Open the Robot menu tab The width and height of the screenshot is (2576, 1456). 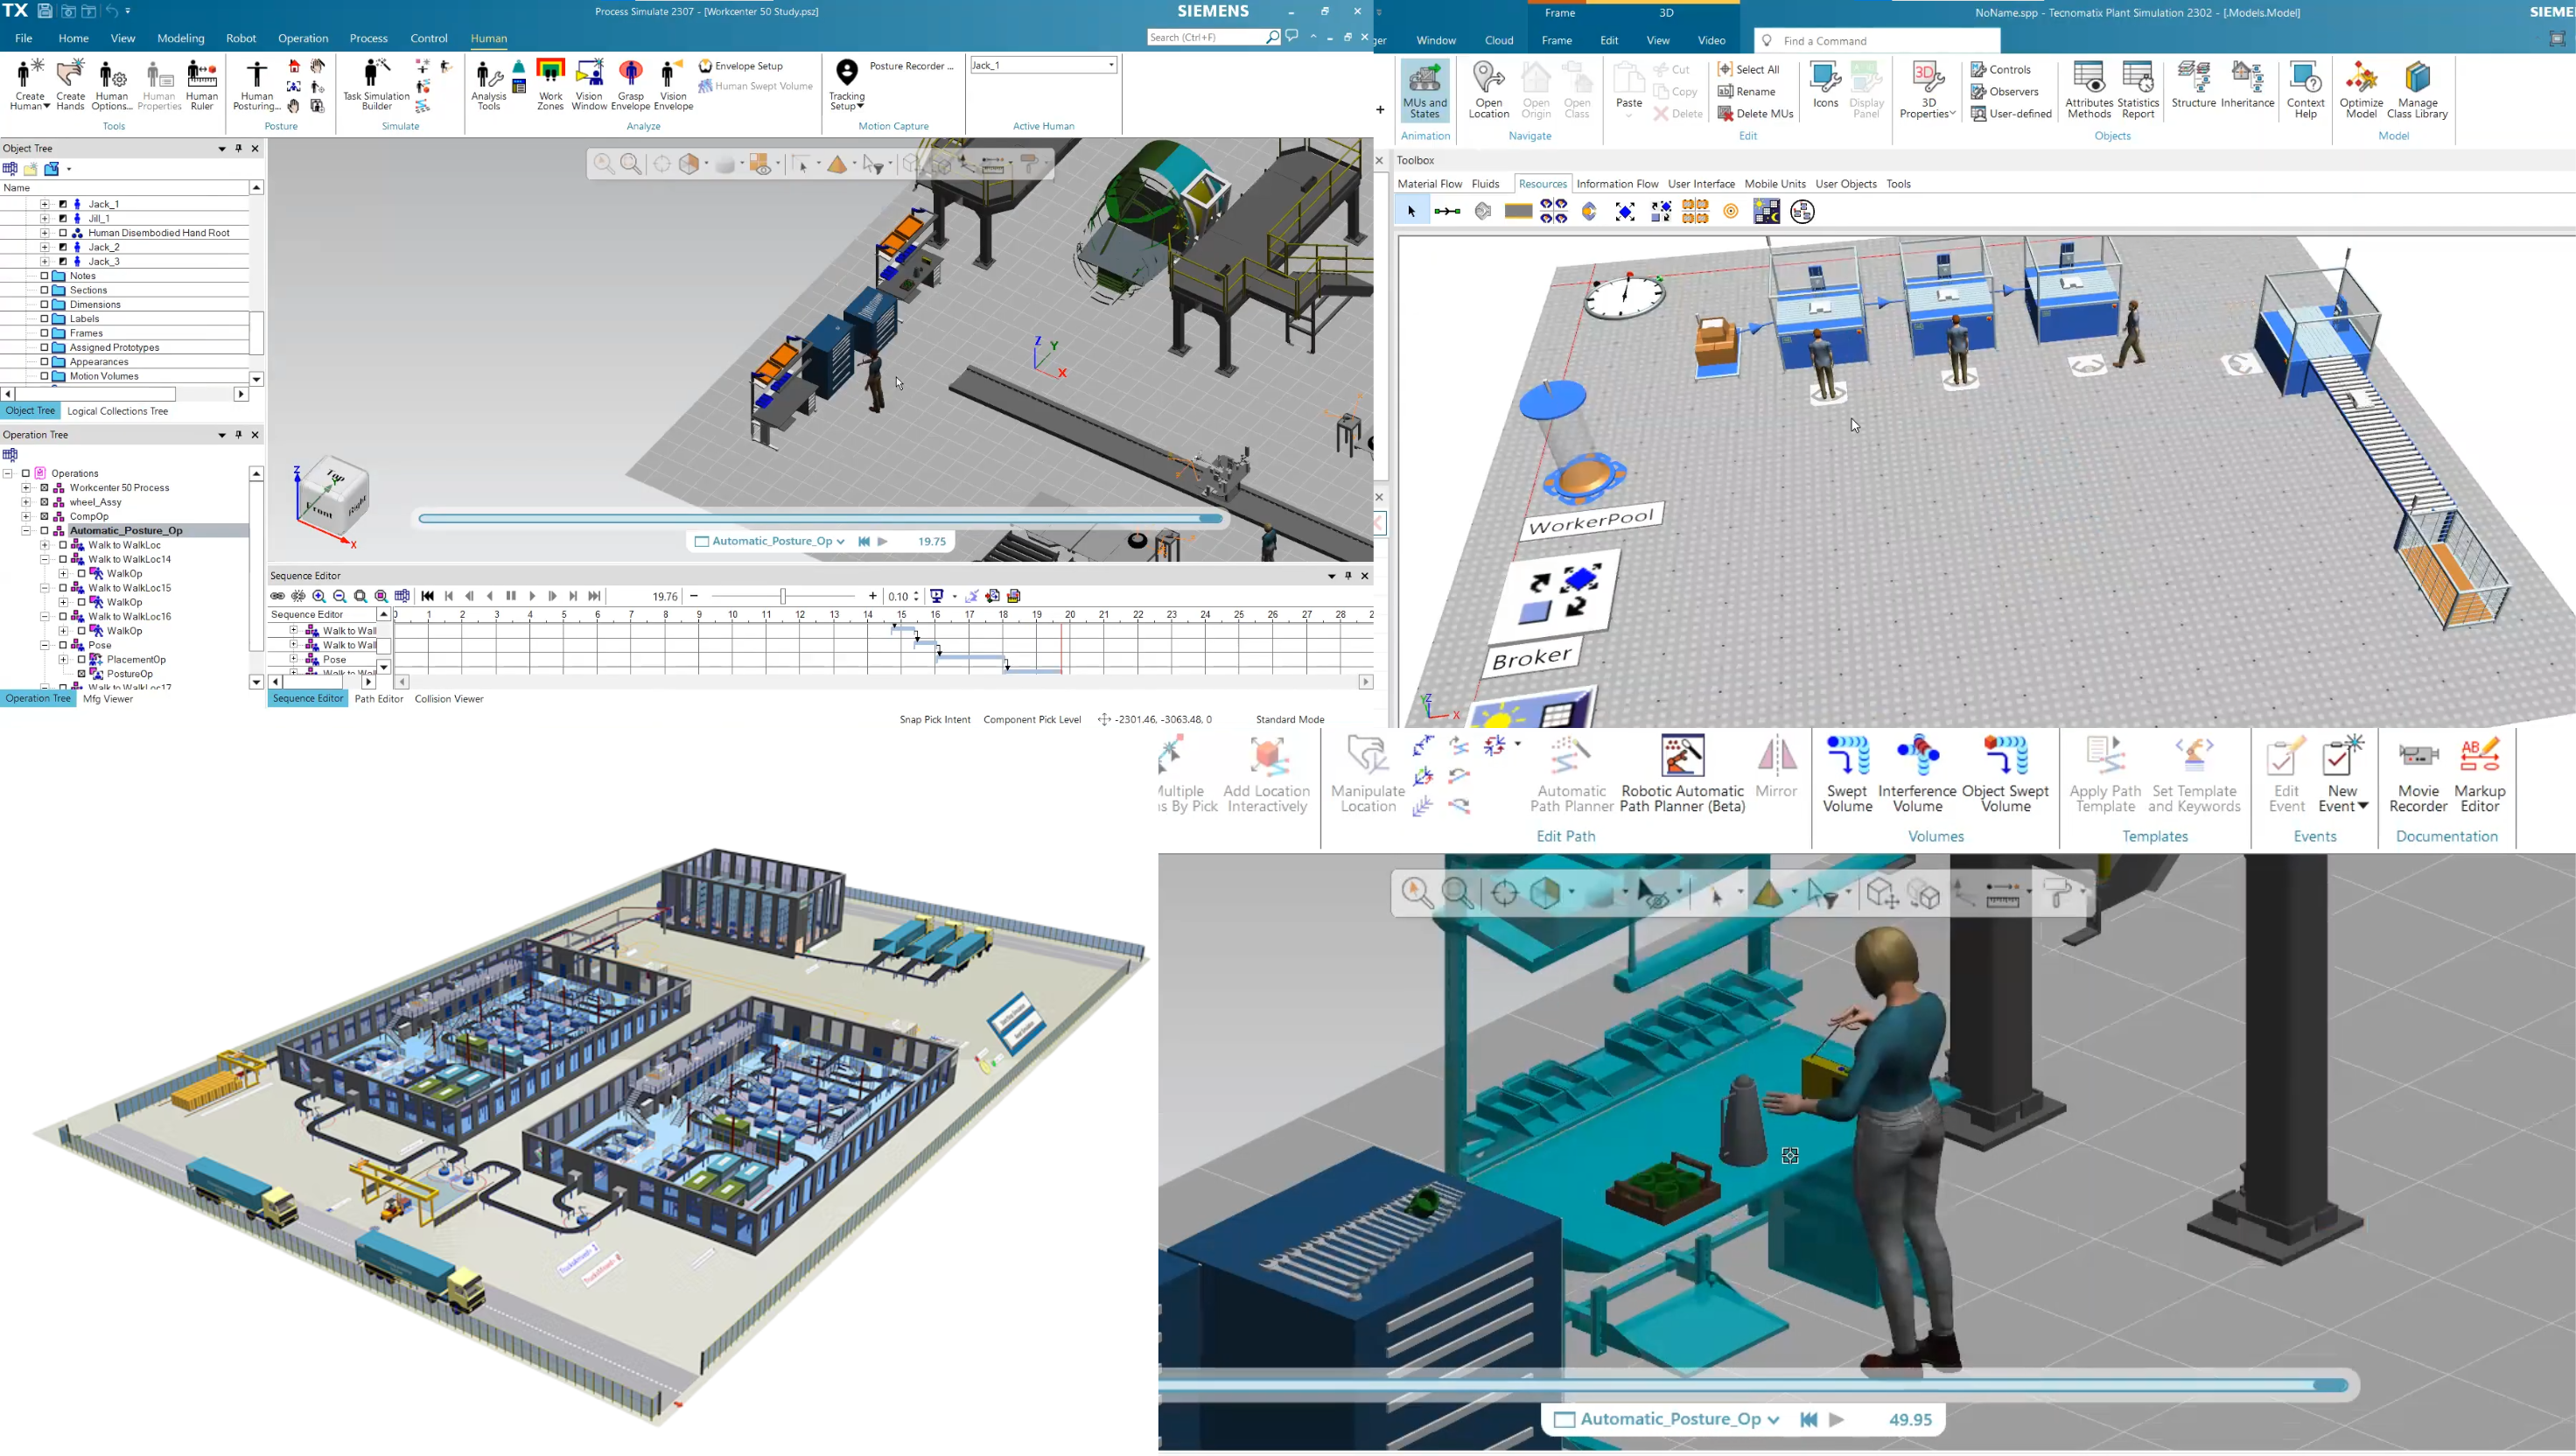pos(240,38)
